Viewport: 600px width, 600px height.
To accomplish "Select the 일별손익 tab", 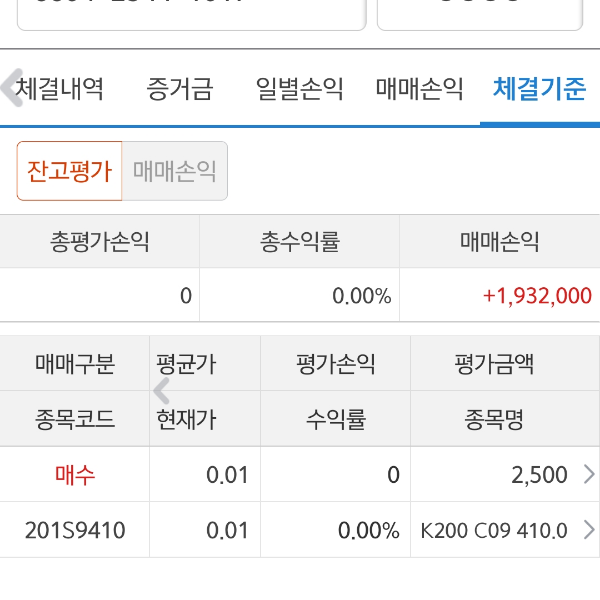I will (299, 89).
